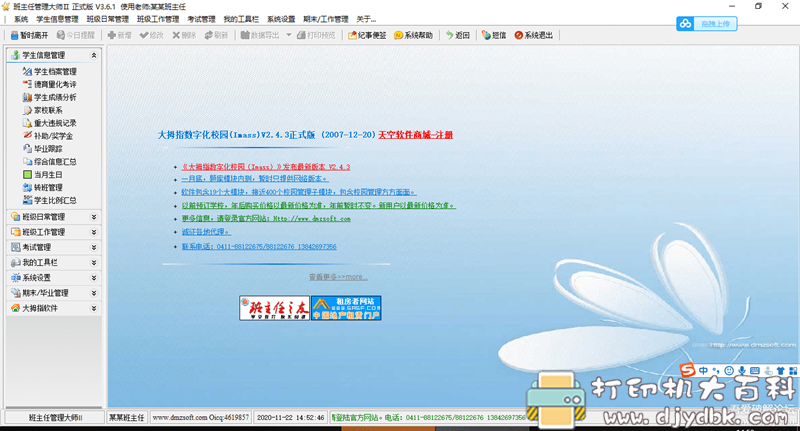
Task: Click the 打印预览 toolbar button
Action: (316, 35)
